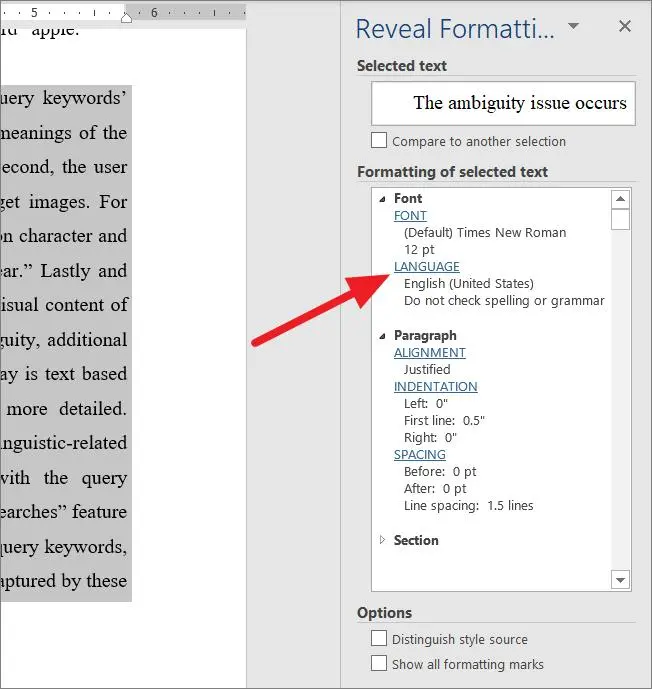Viewport: 652px width, 689px height.
Task: Open the INDENTATION formatting link
Action: (x=435, y=387)
